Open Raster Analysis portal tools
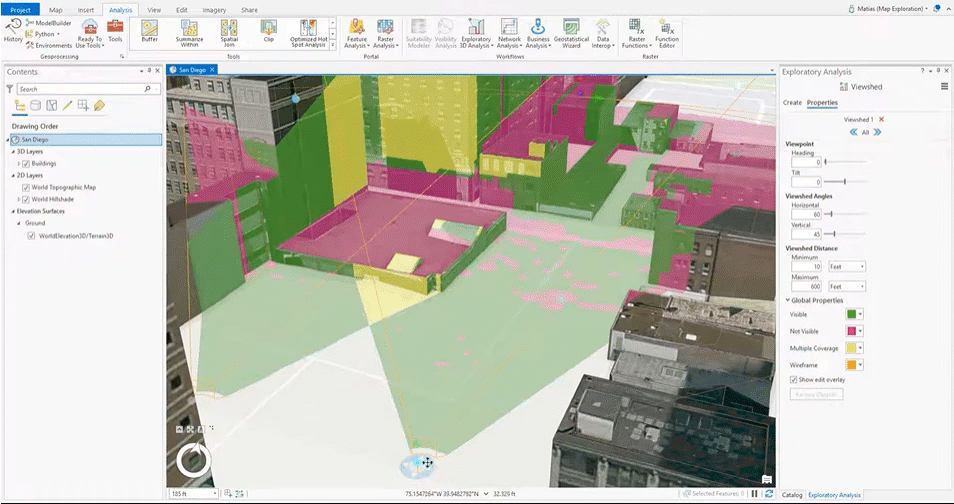The width and height of the screenshot is (954, 504). [x=385, y=33]
